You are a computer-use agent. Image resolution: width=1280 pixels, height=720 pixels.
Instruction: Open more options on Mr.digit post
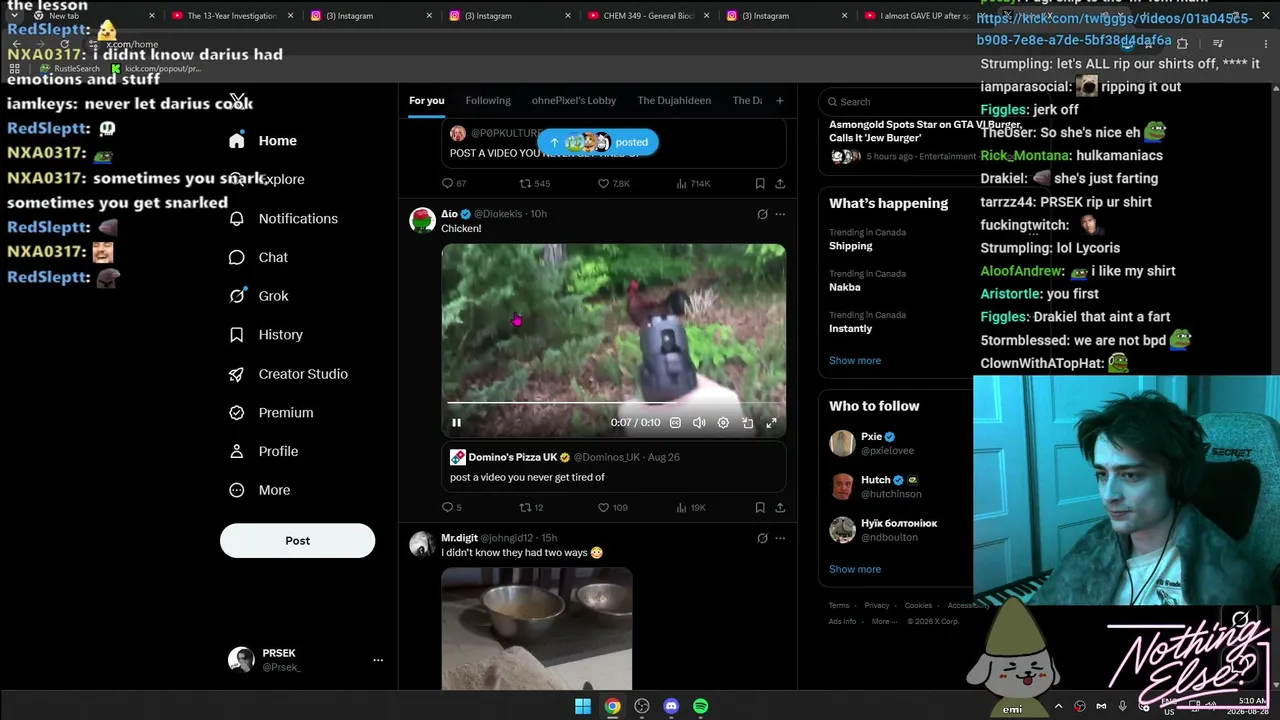tap(780, 538)
